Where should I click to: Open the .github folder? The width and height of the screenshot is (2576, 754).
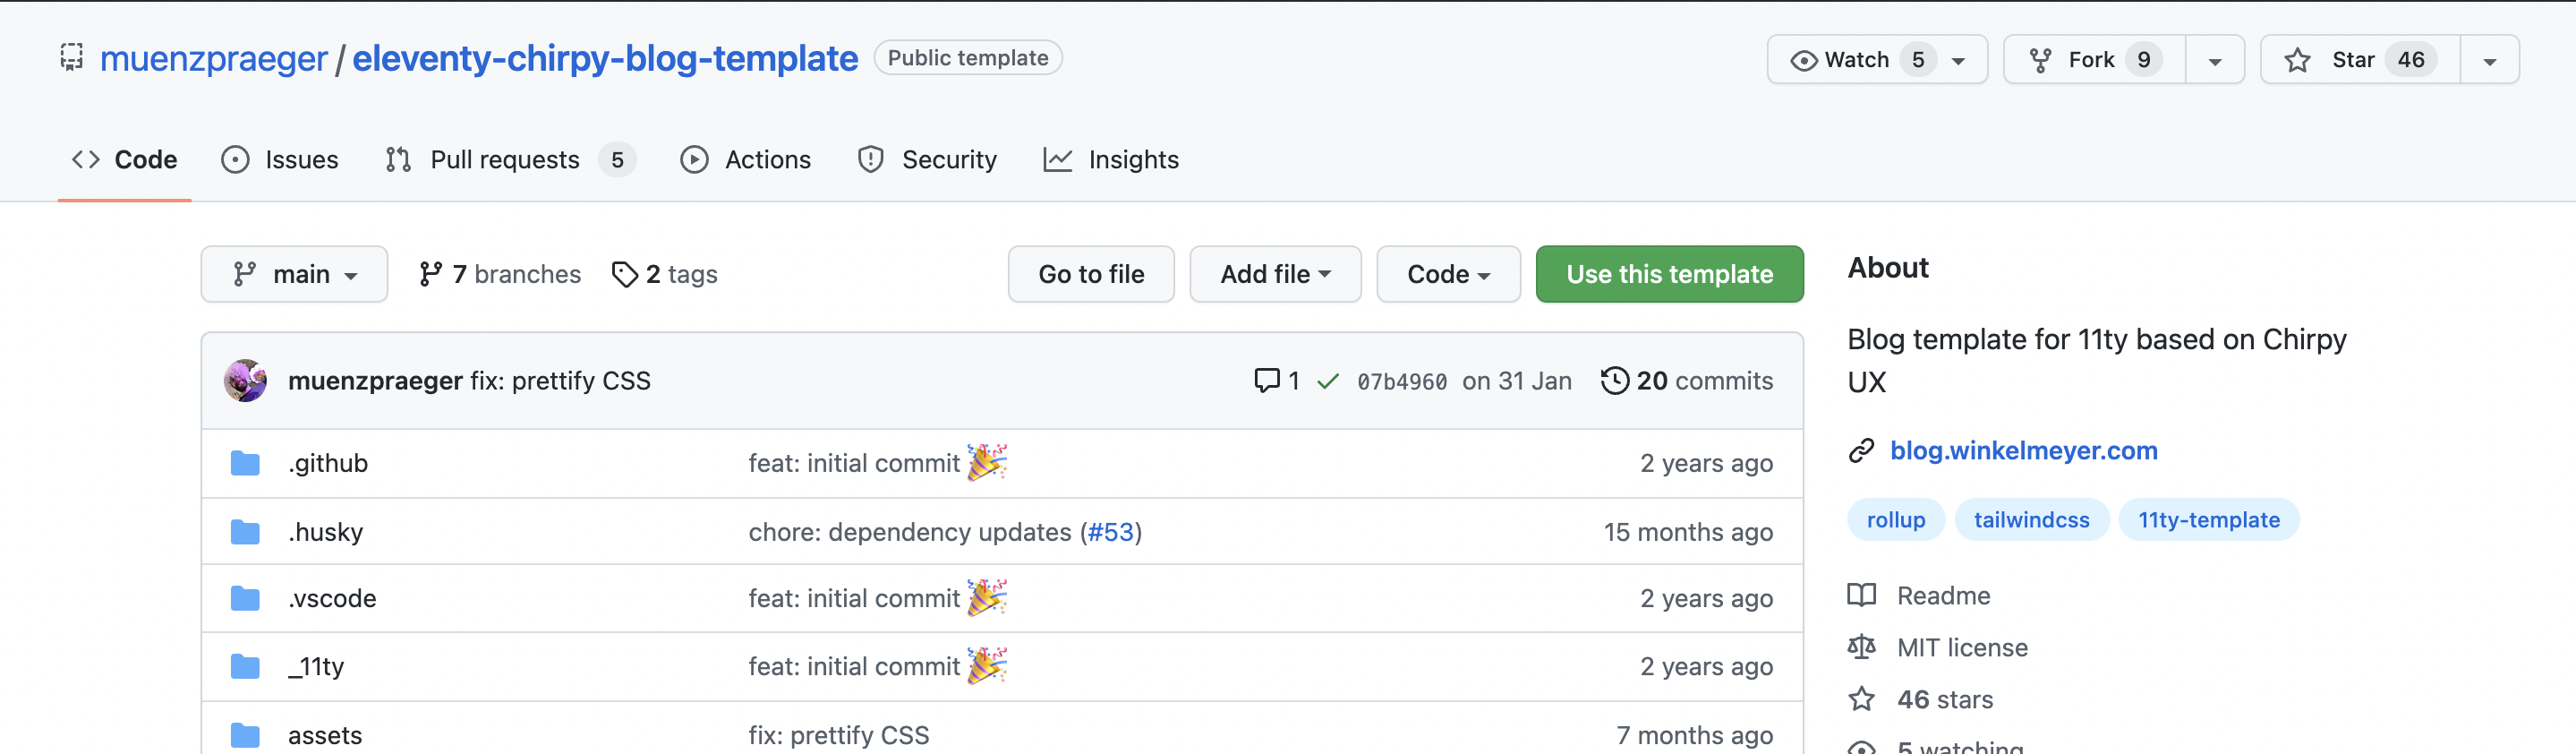coord(328,463)
